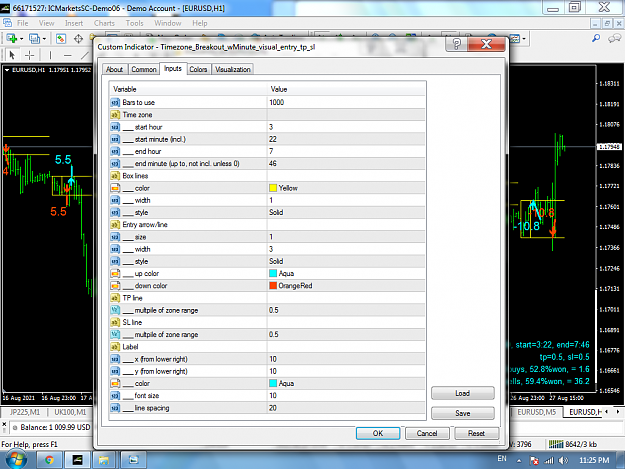Click the chart tabs right scroll arrow

(618, 412)
